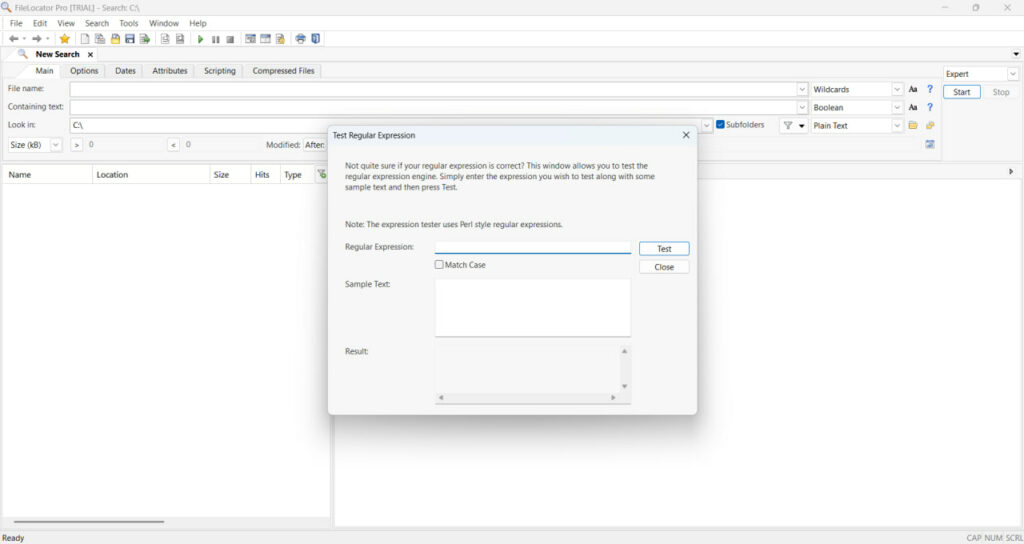This screenshot has height=544, width=1024.
Task: Open the Plain Text dropdown
Action: click(897, 125)
